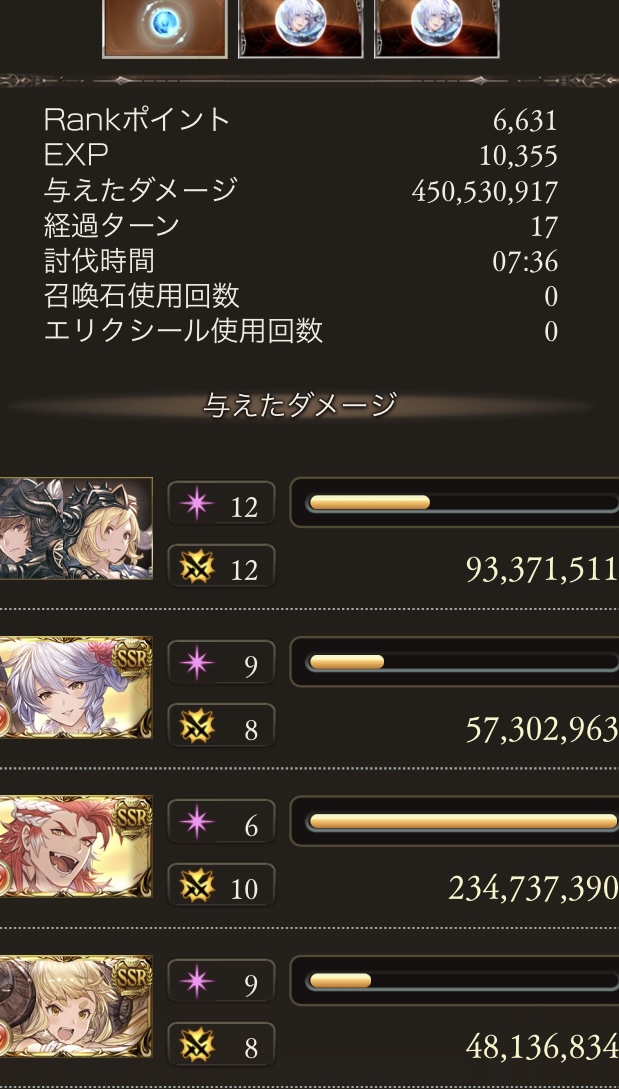Select the rightmost silver-haired character drop item
Screen dimensions: 619x1089
[436, 28]
